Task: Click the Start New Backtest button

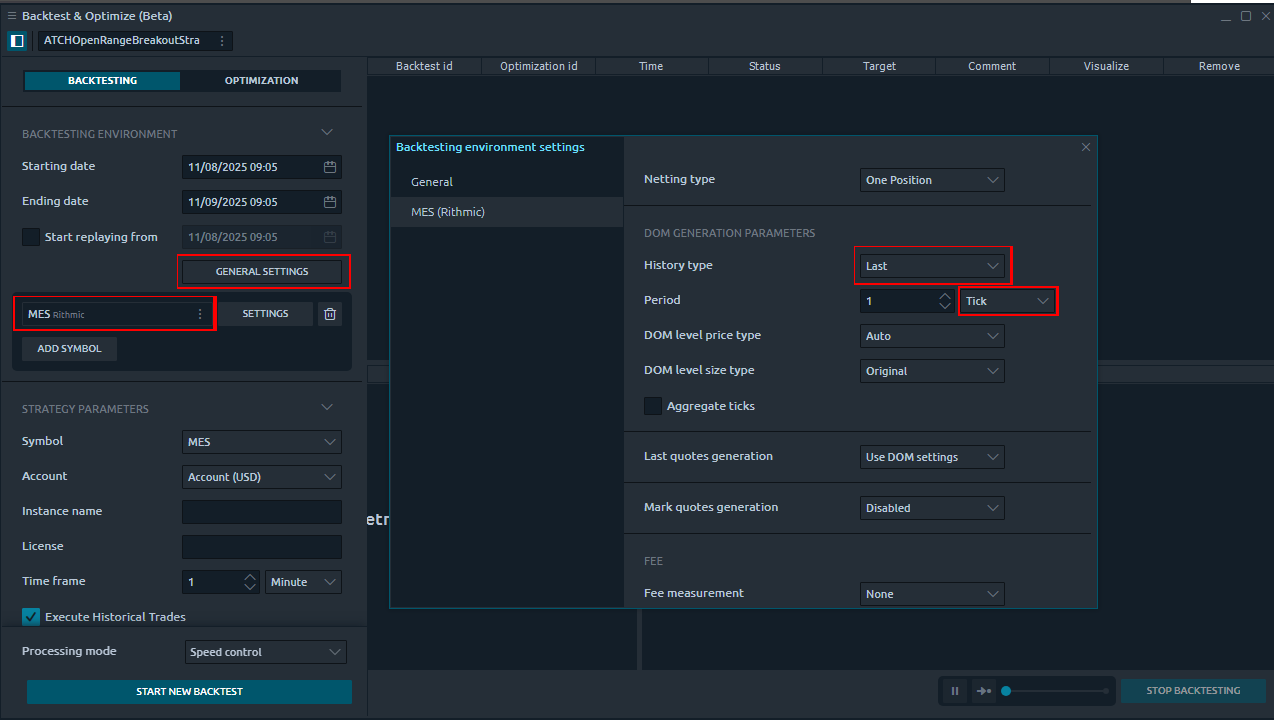Action: point(189,692)
